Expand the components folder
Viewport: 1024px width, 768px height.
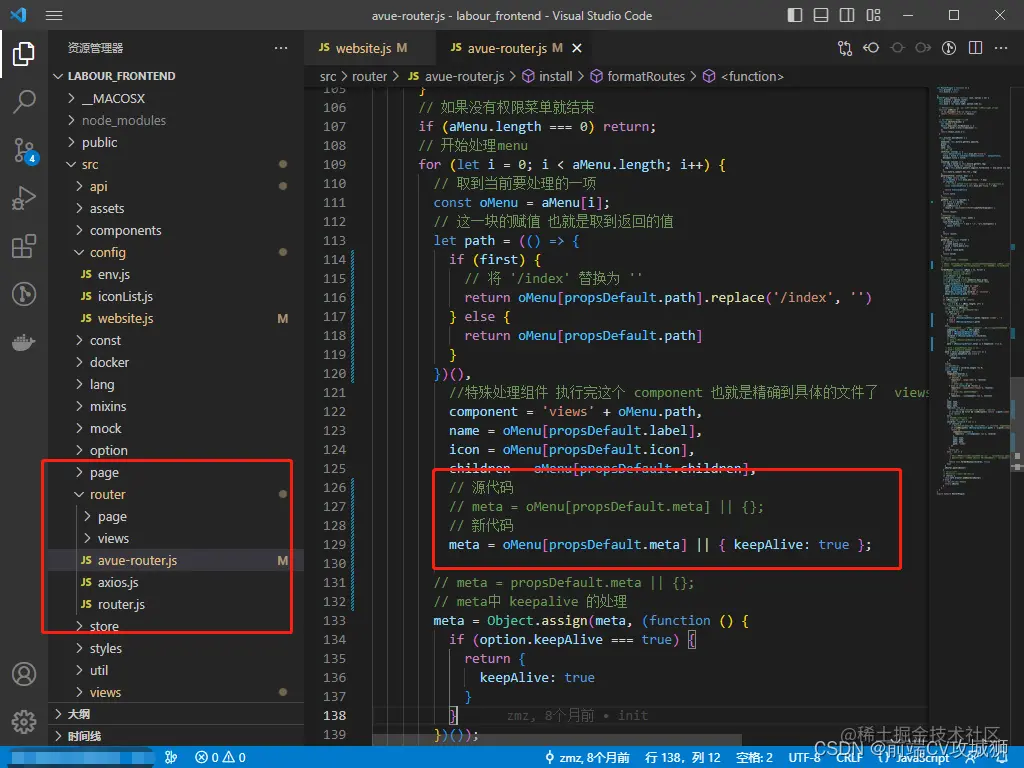pyautogui.click(x=176, y=230)
